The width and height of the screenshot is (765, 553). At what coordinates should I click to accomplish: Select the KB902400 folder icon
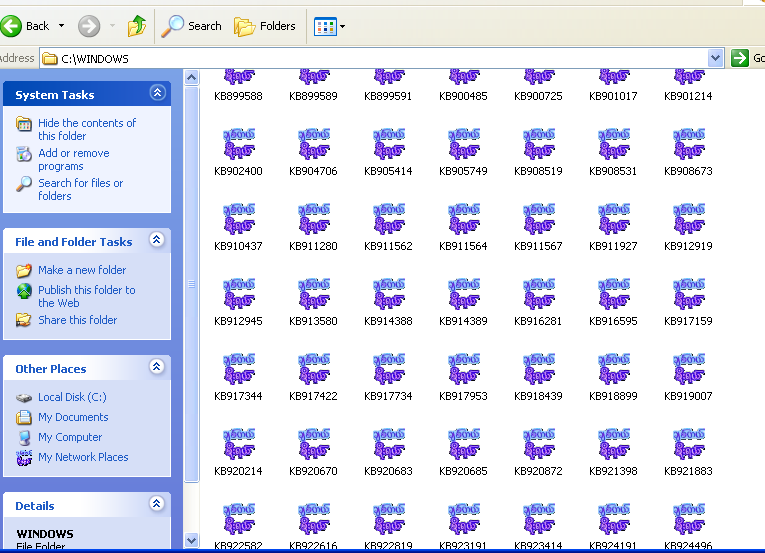(239, 144)
